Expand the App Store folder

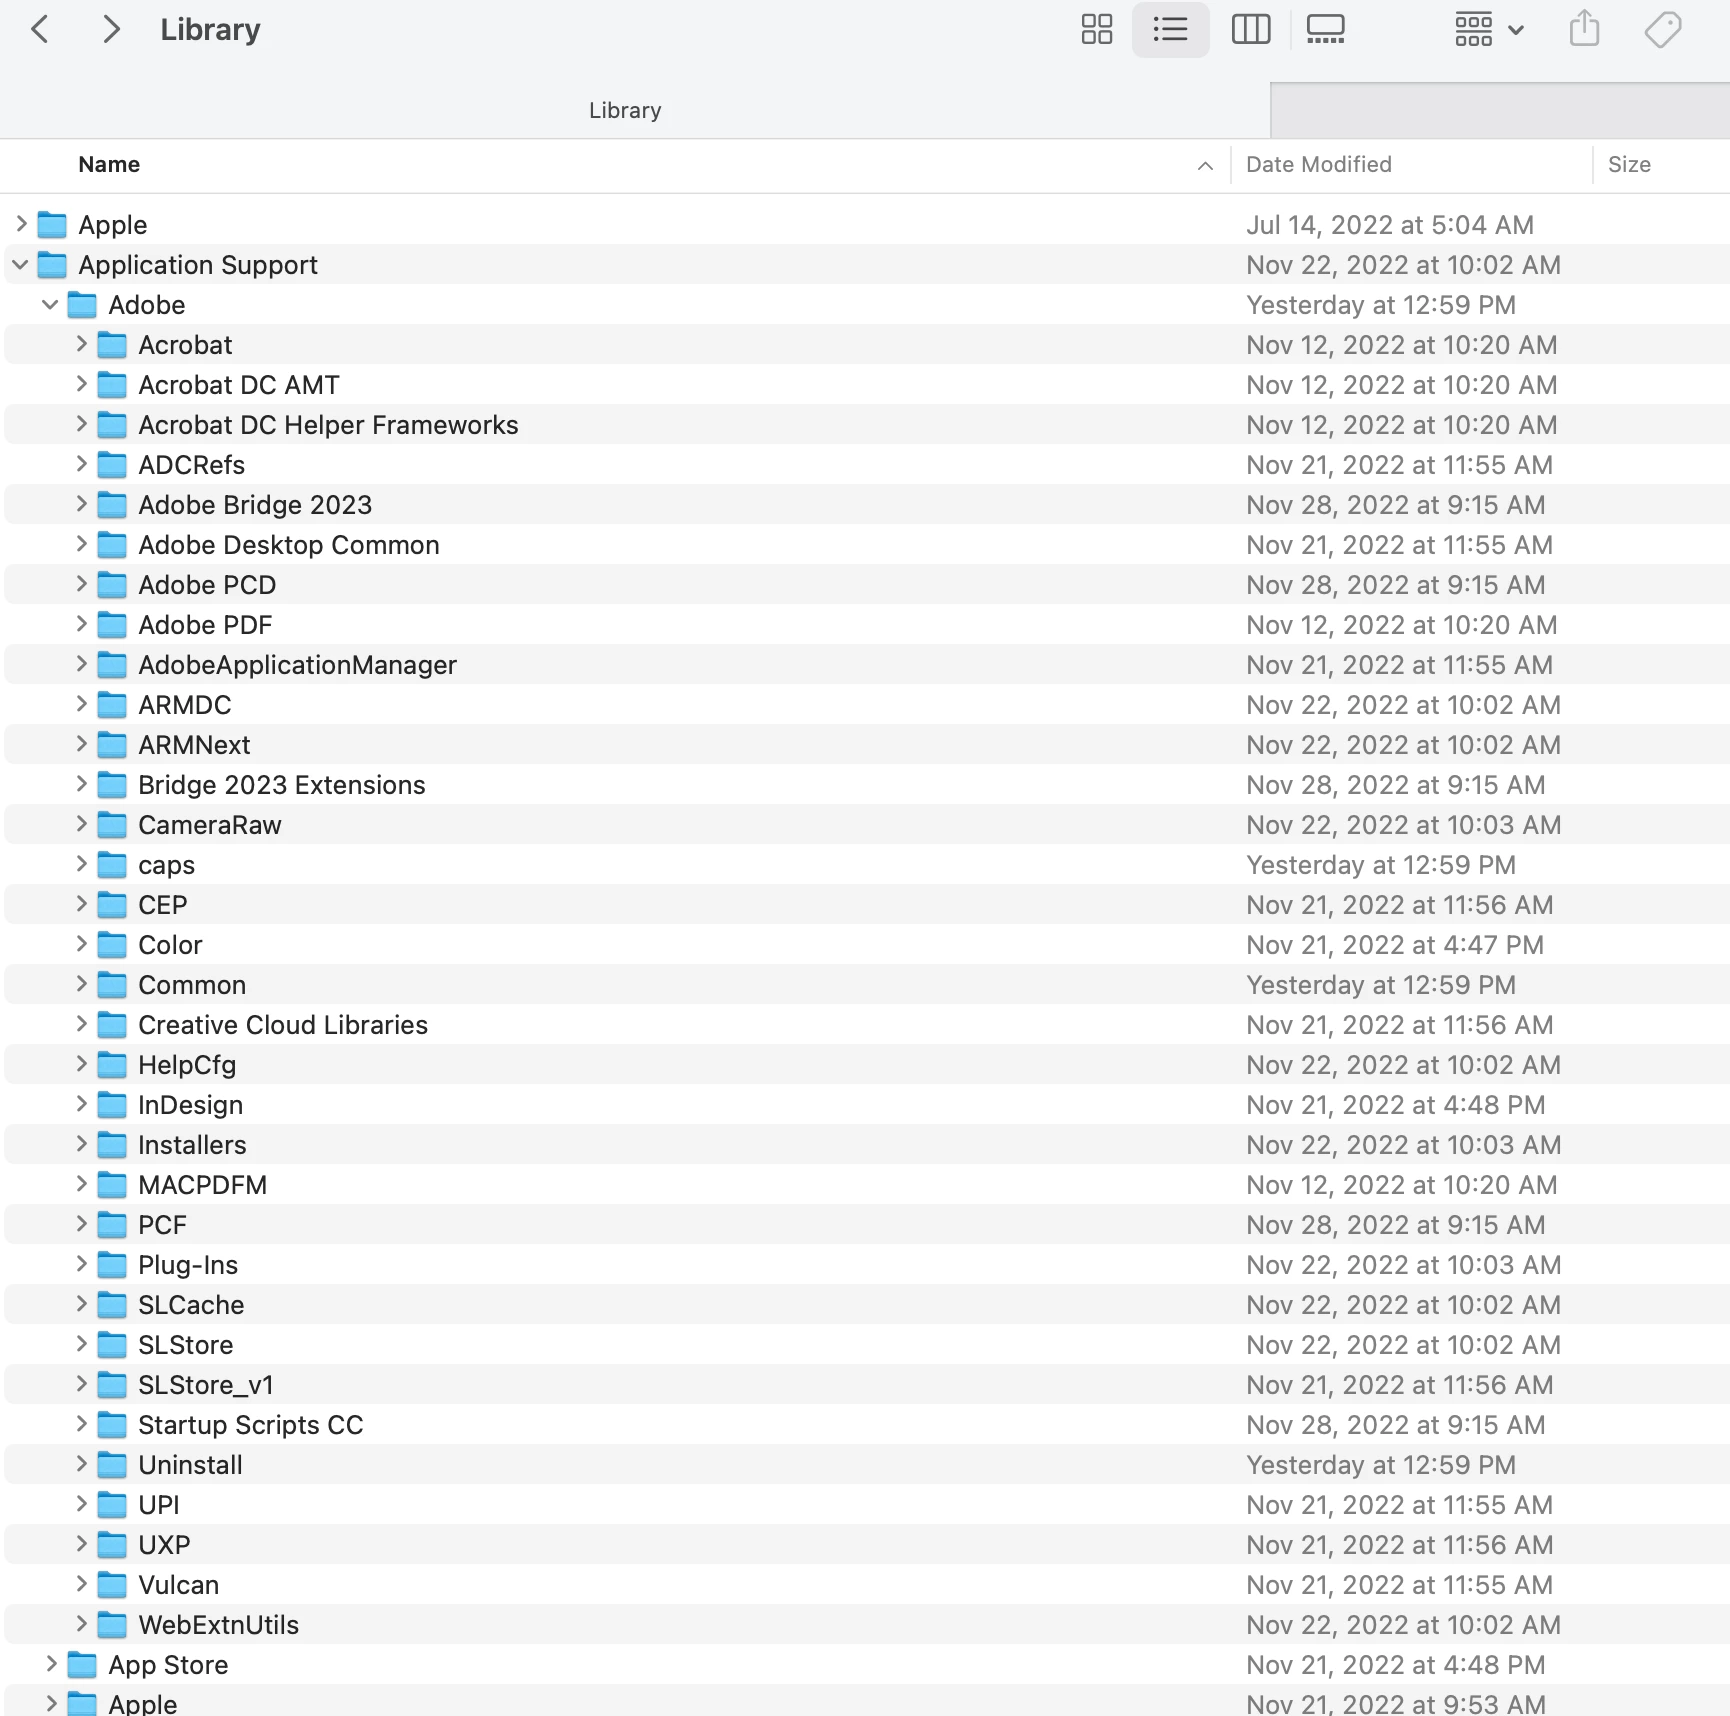(x=52, y=1664)
